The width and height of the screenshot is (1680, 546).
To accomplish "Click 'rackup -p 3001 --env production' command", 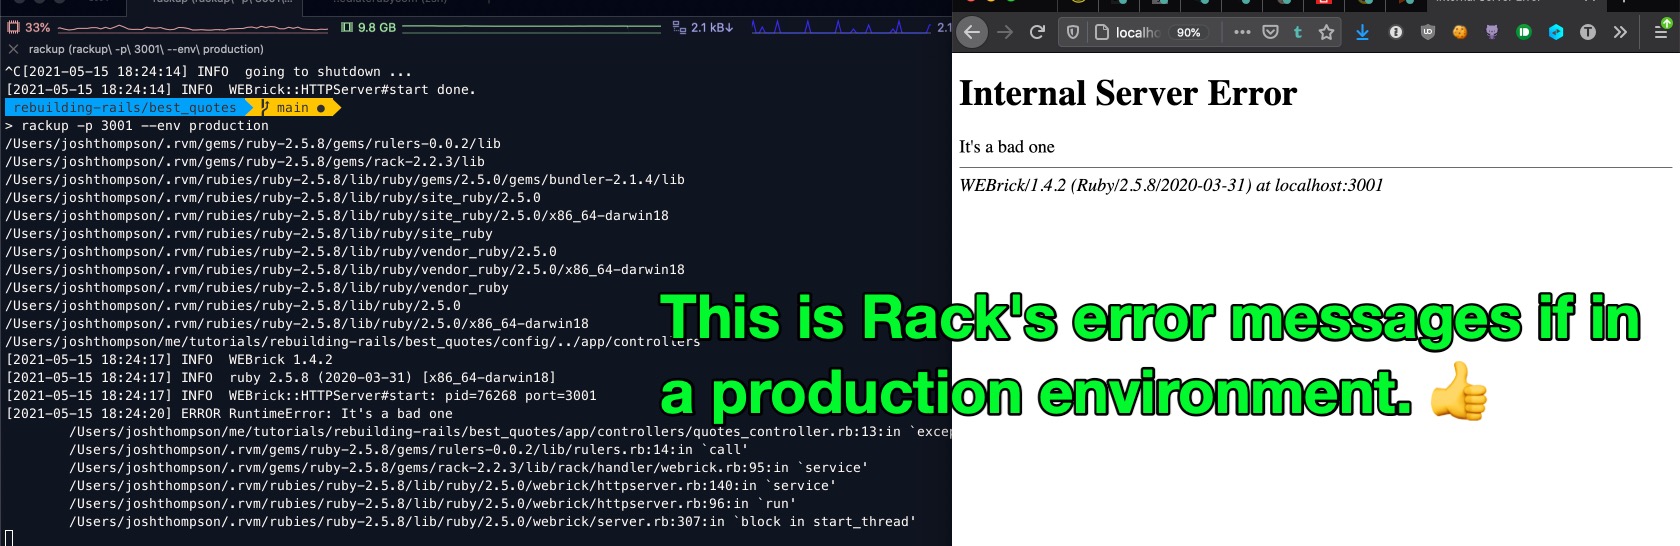I will click(x=145, y=126).
